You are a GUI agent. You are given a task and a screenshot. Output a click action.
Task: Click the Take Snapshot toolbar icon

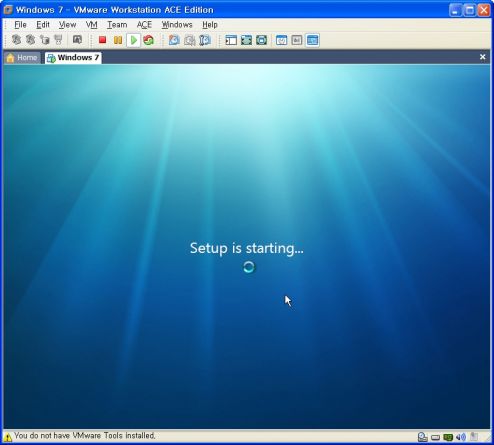174,40
